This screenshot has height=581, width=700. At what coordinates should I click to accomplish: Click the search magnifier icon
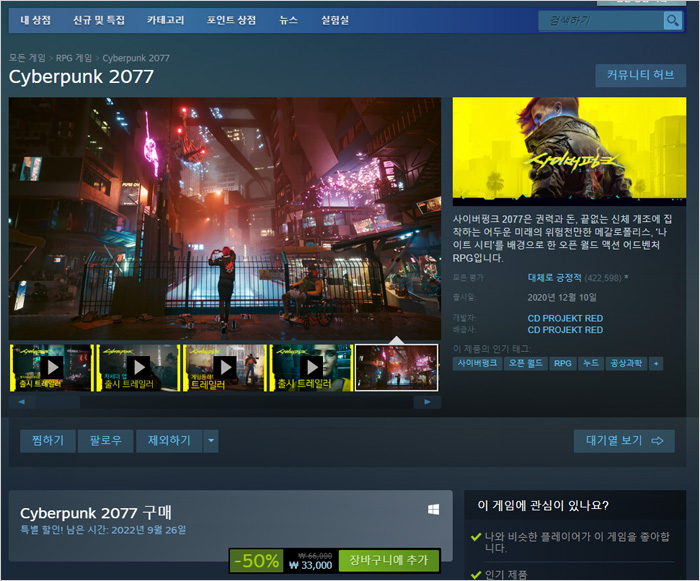pyautogui.click(x=671, y=21)
